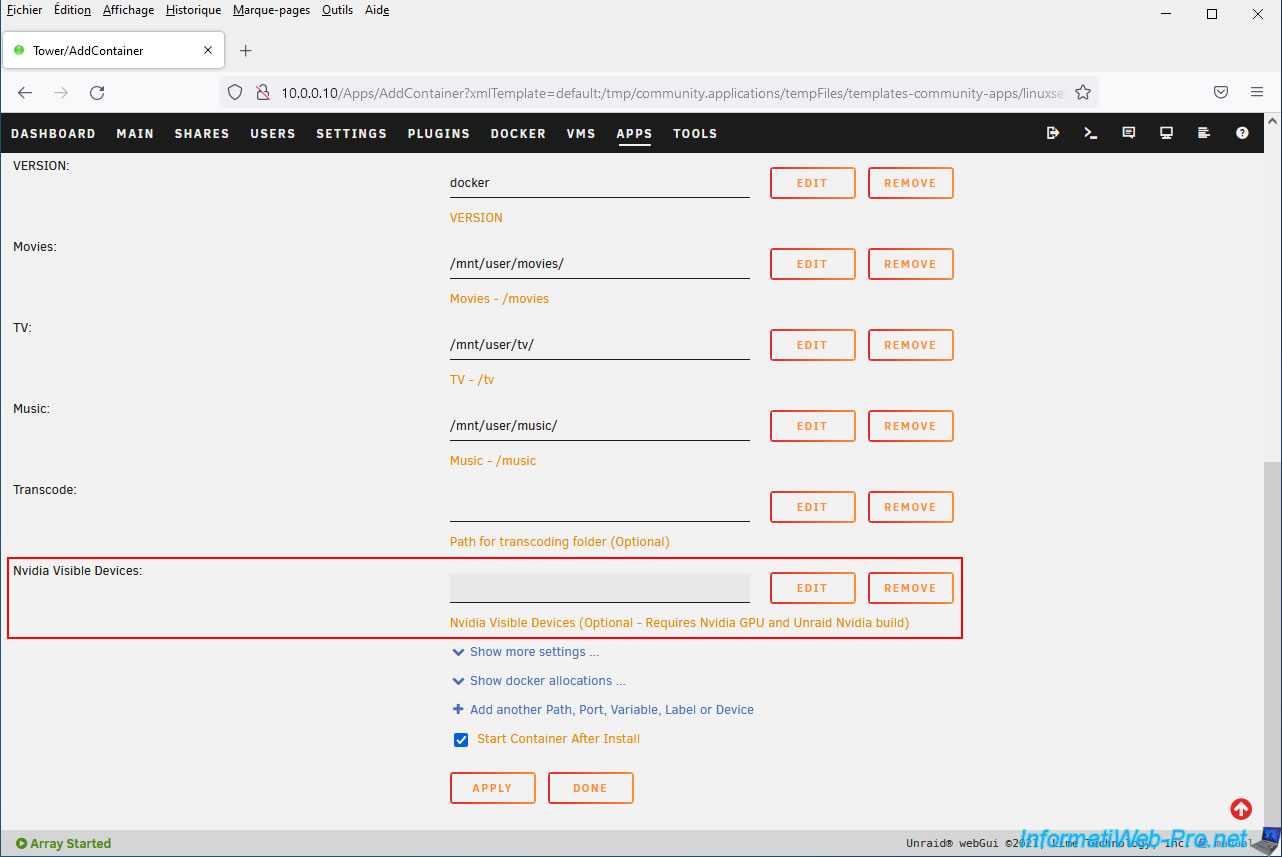The width and height of the screenshot is (1282, 857).
Task: Click REMOVE next to Transcode path
Action: click(x=910, y=507)
